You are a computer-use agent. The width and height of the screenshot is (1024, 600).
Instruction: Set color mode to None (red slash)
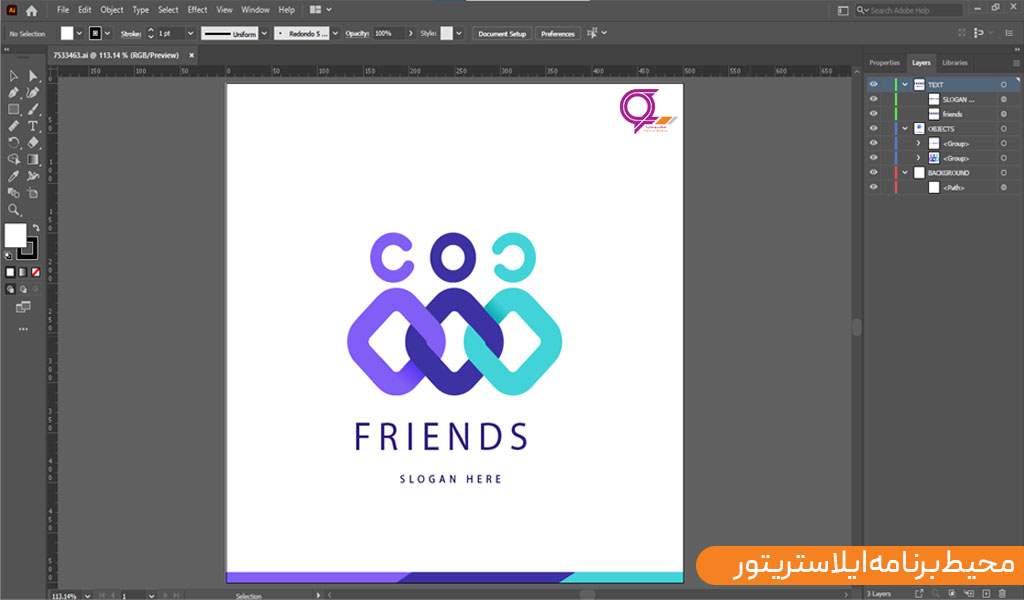36,272
